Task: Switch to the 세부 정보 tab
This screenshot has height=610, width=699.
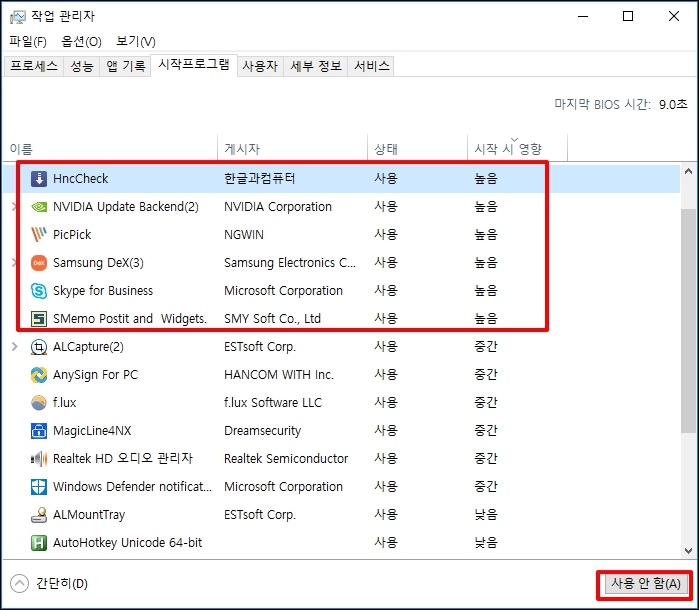Action: (x=316, y=66)
